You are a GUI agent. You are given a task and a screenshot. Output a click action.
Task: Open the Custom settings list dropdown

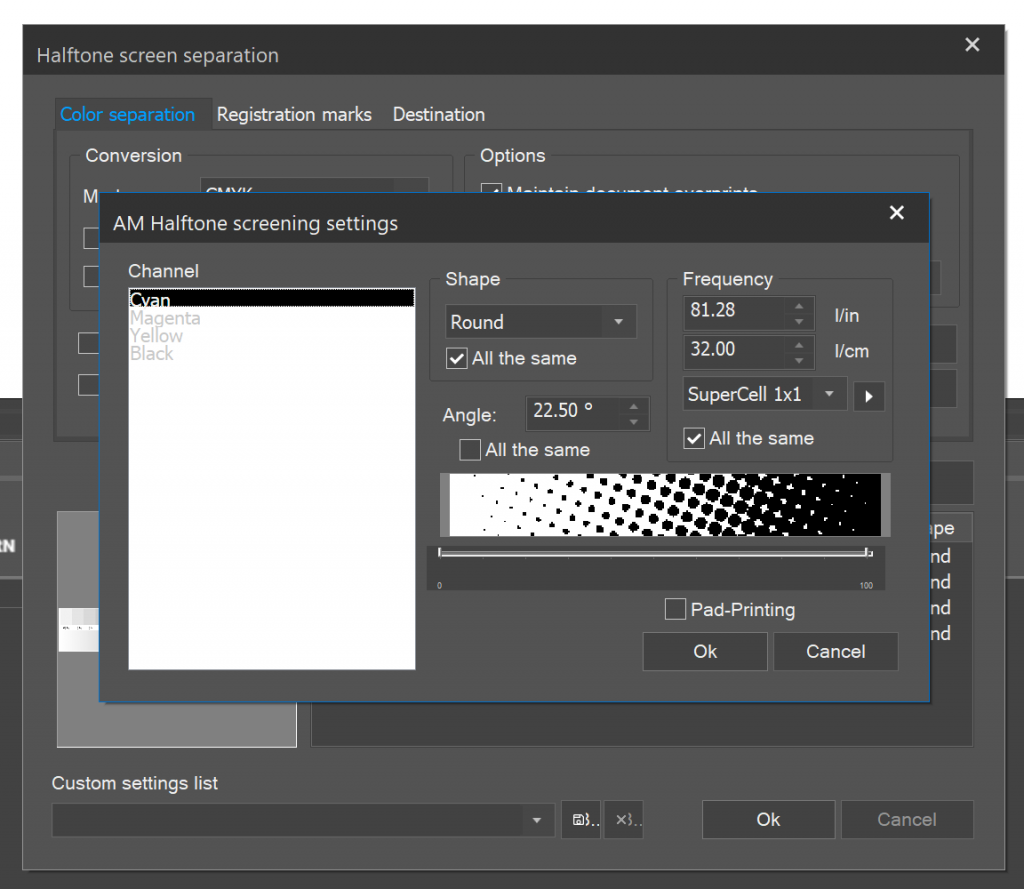[x=537, y=820]
